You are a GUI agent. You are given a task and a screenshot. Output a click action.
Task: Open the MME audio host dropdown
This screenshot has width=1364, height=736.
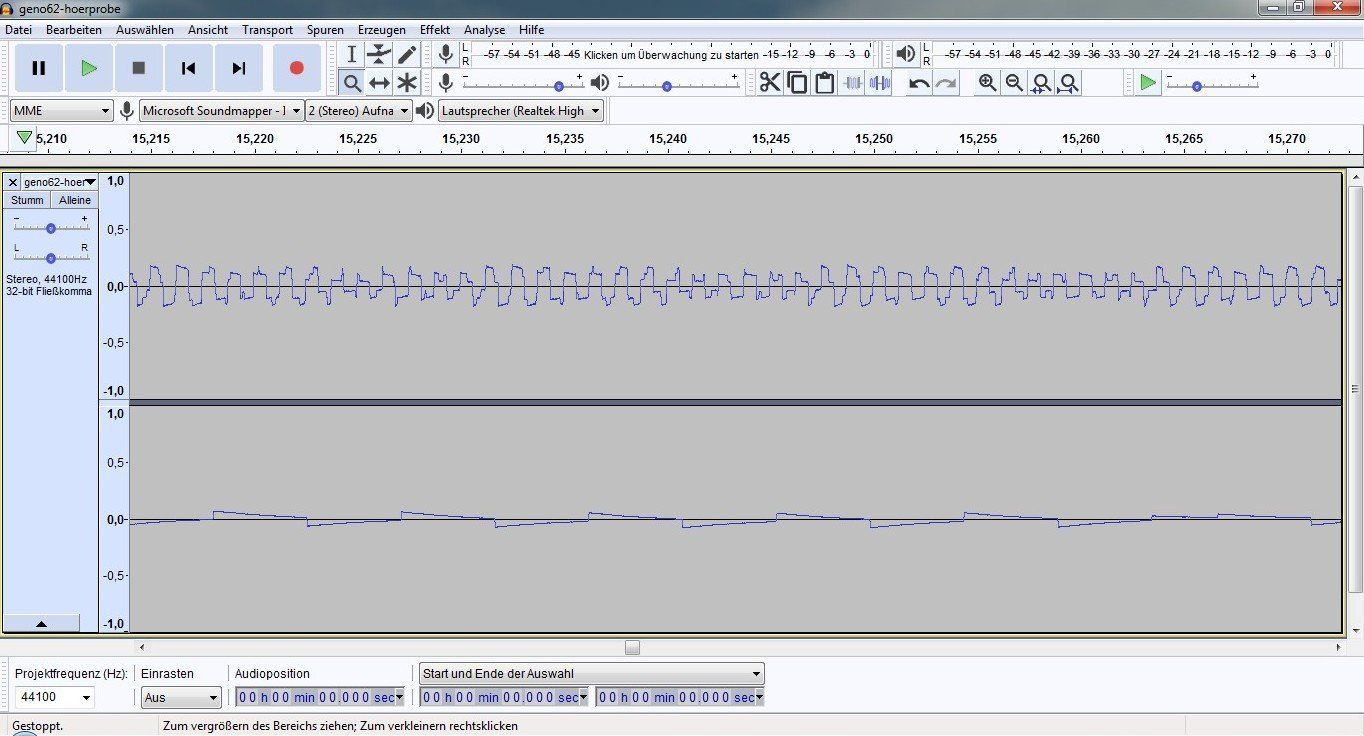tap(62, 111)
